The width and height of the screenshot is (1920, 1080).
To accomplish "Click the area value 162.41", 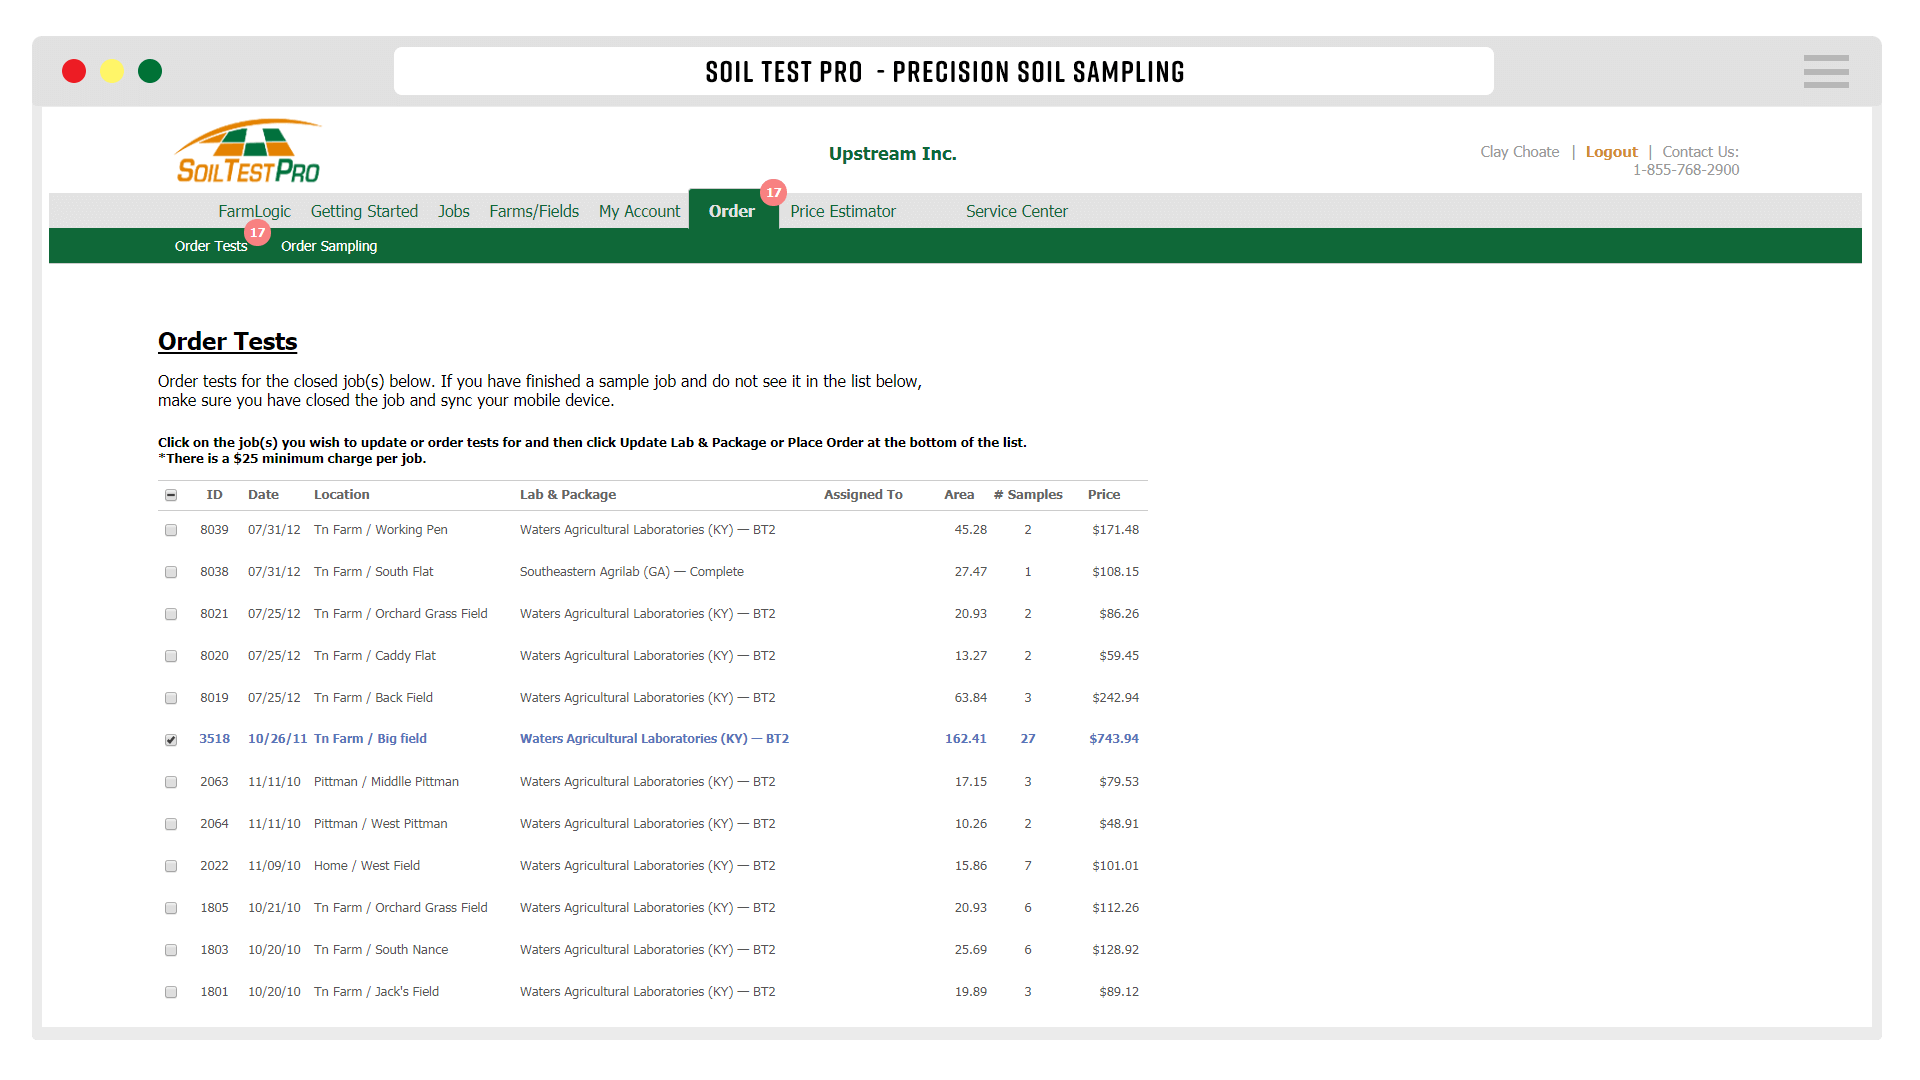I will [x=965, y=739].
